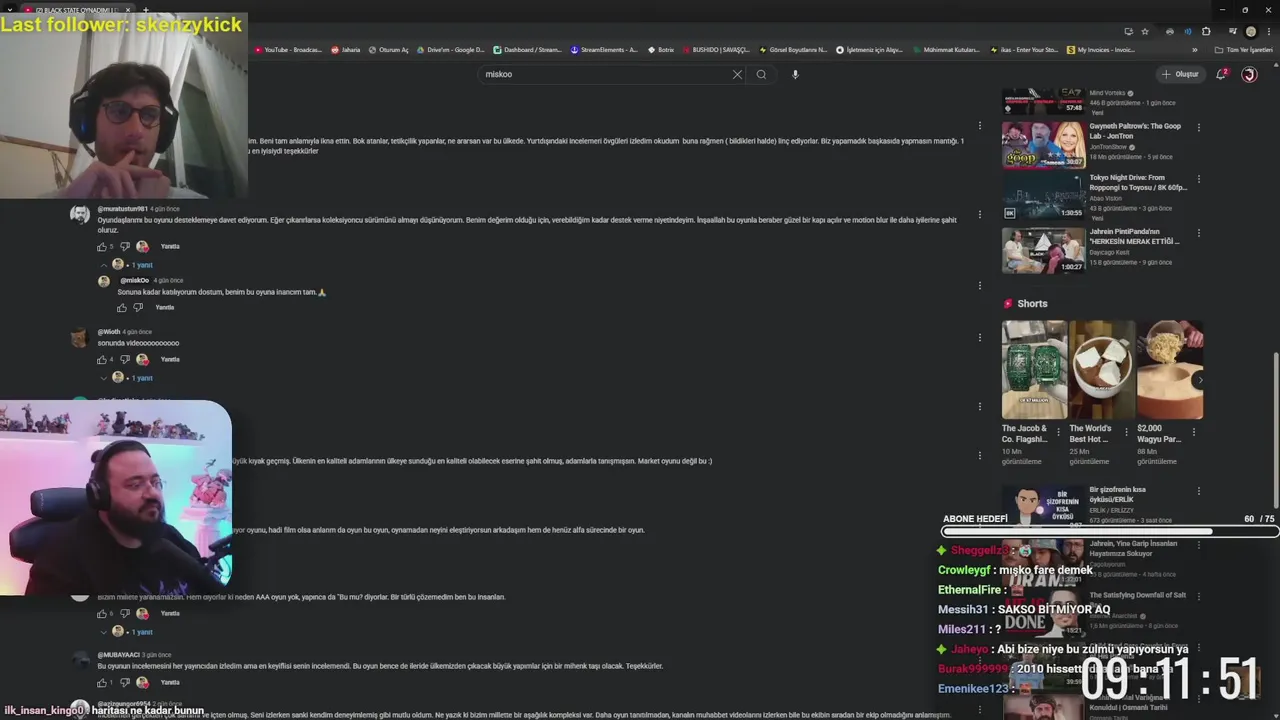Open Gwyneth Paltrow's Goop Lab video thumbnail
1280x720 pixels.
(1043, 145)
